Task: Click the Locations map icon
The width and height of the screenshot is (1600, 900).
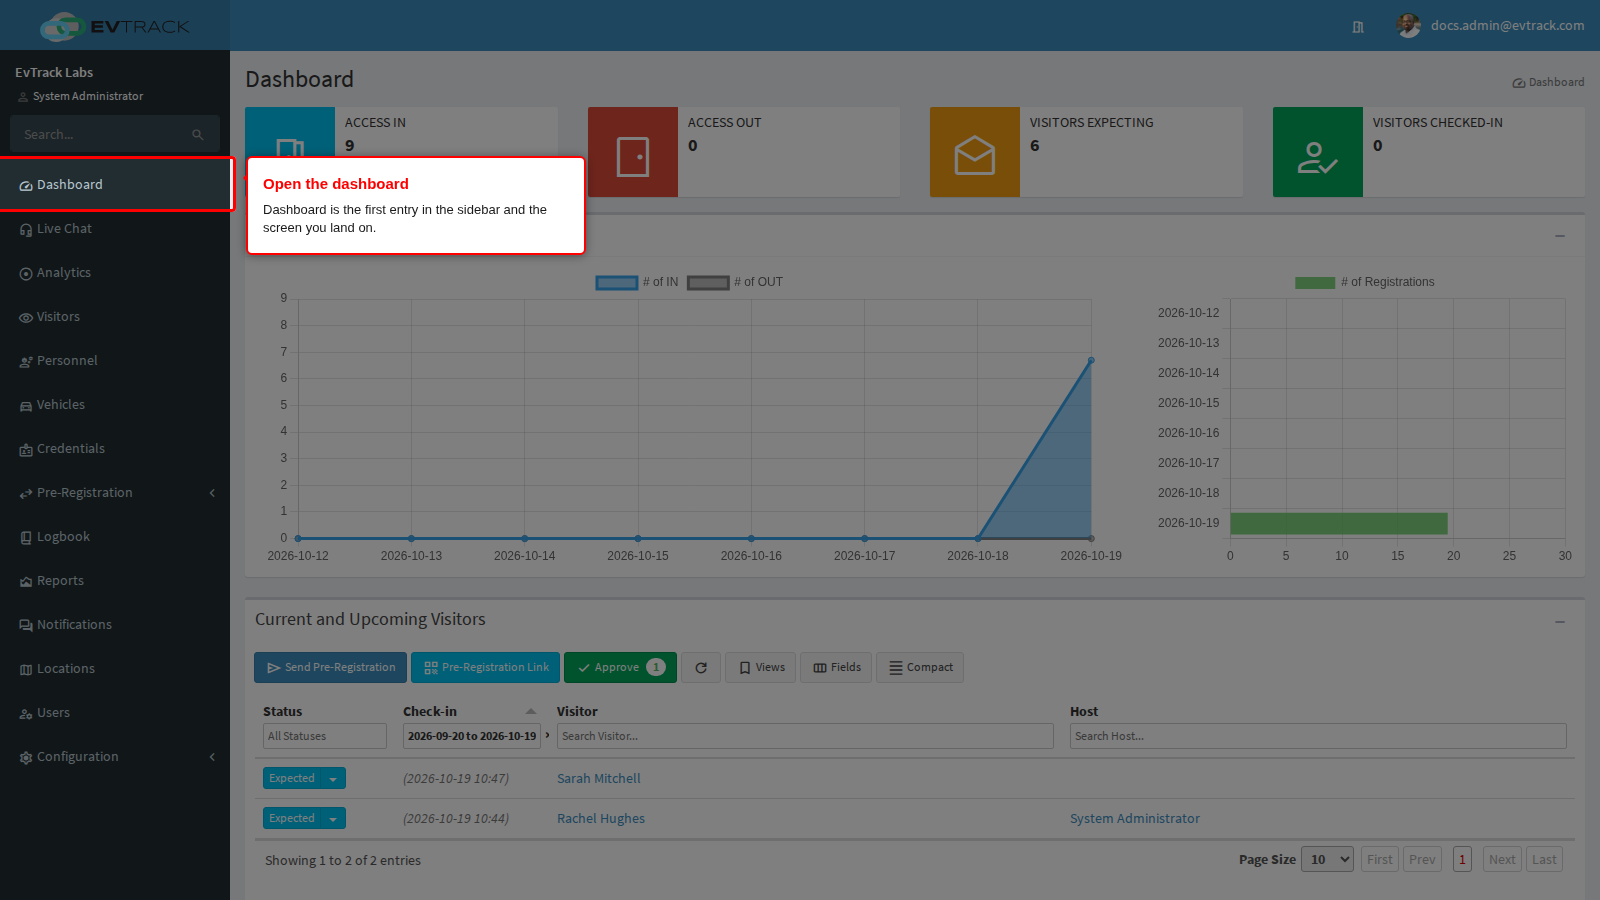Action: tap(26, 670)
